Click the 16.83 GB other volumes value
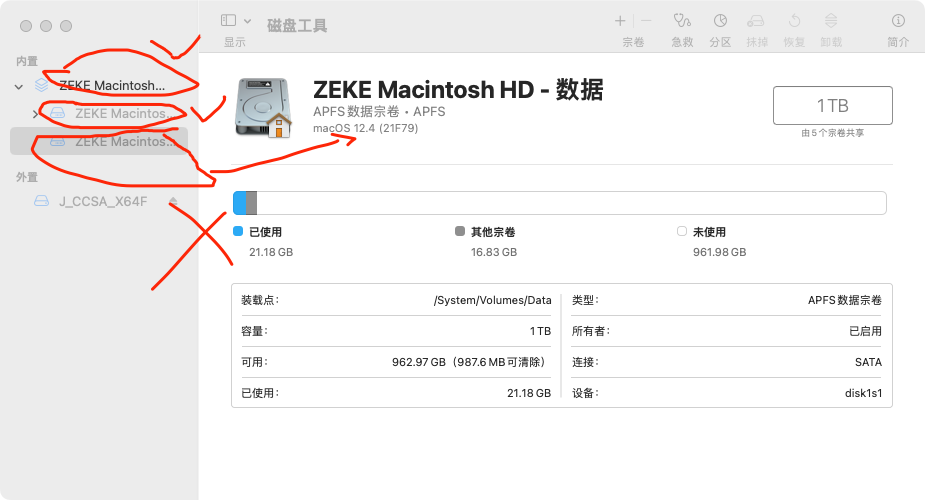Viewport: 925px width, 500px height. [494, 252]
